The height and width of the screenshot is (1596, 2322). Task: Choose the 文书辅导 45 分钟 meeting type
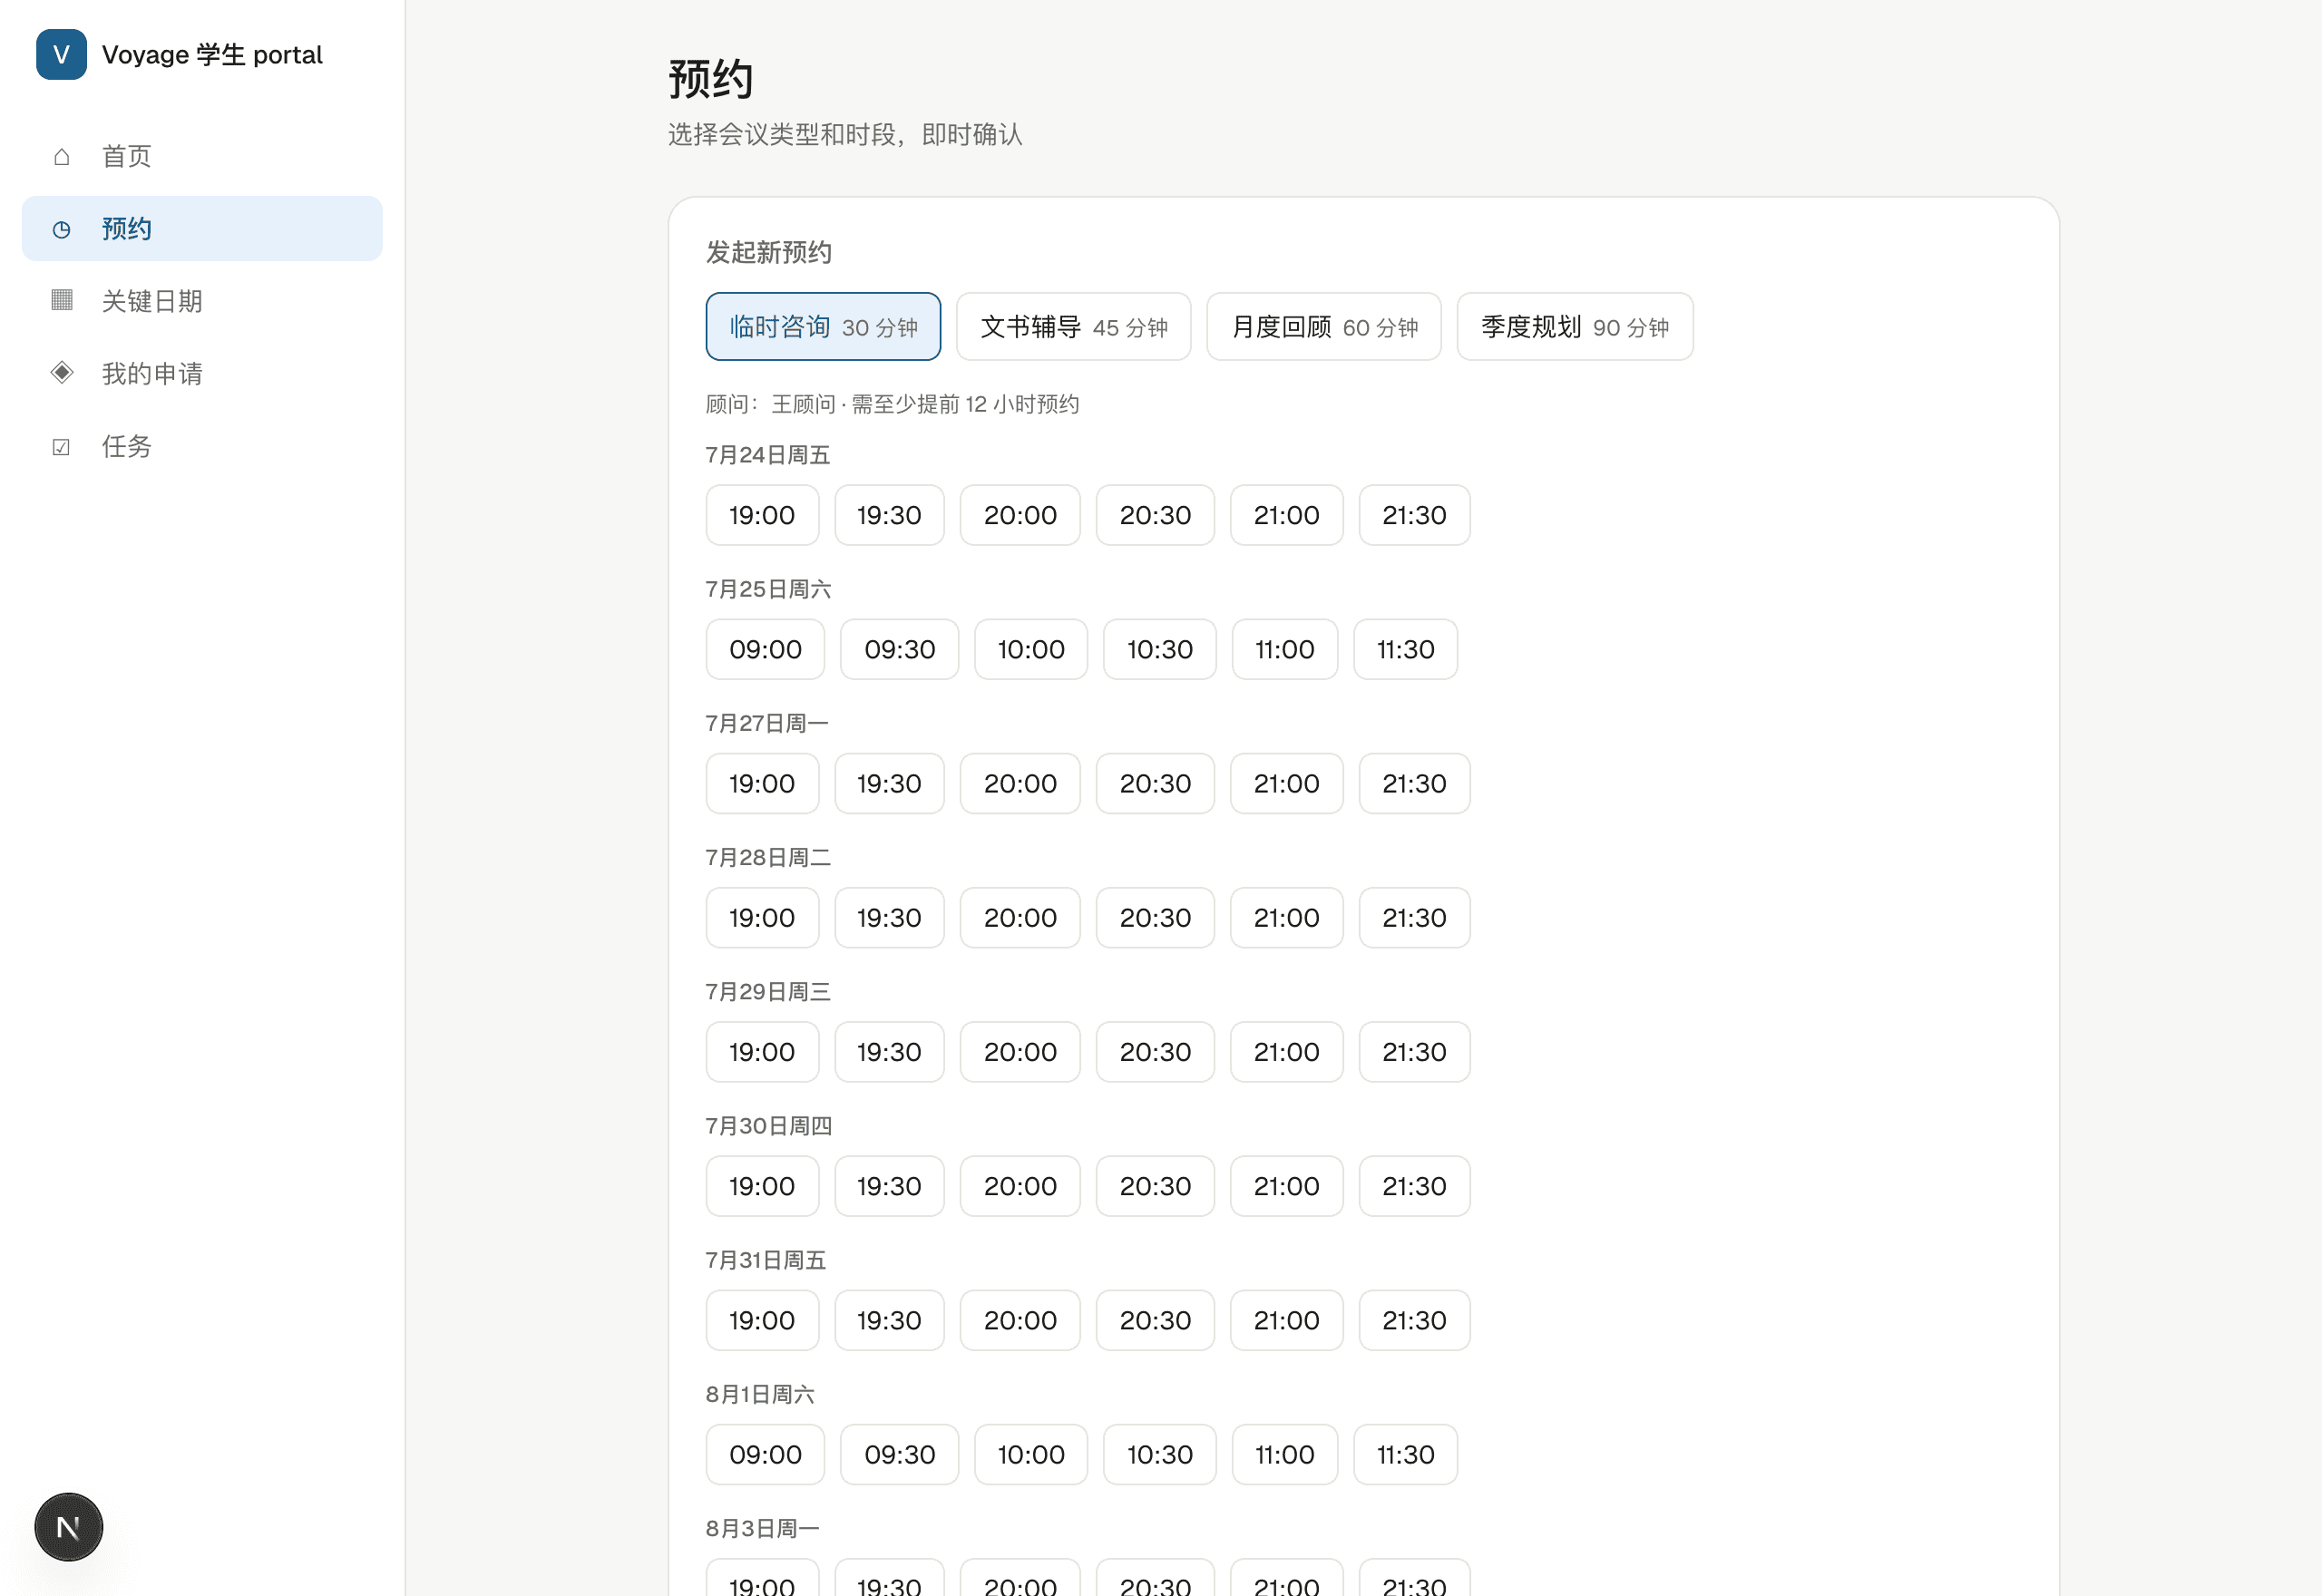(1073, 326)
